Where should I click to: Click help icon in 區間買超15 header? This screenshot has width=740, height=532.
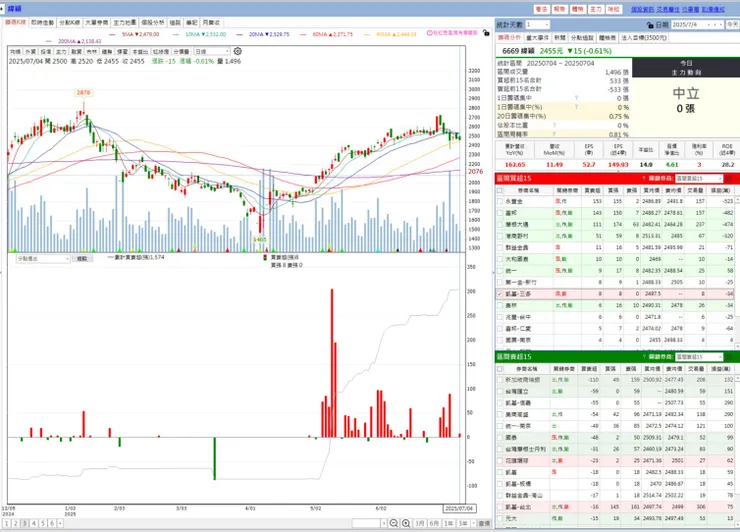click(644, 178)
